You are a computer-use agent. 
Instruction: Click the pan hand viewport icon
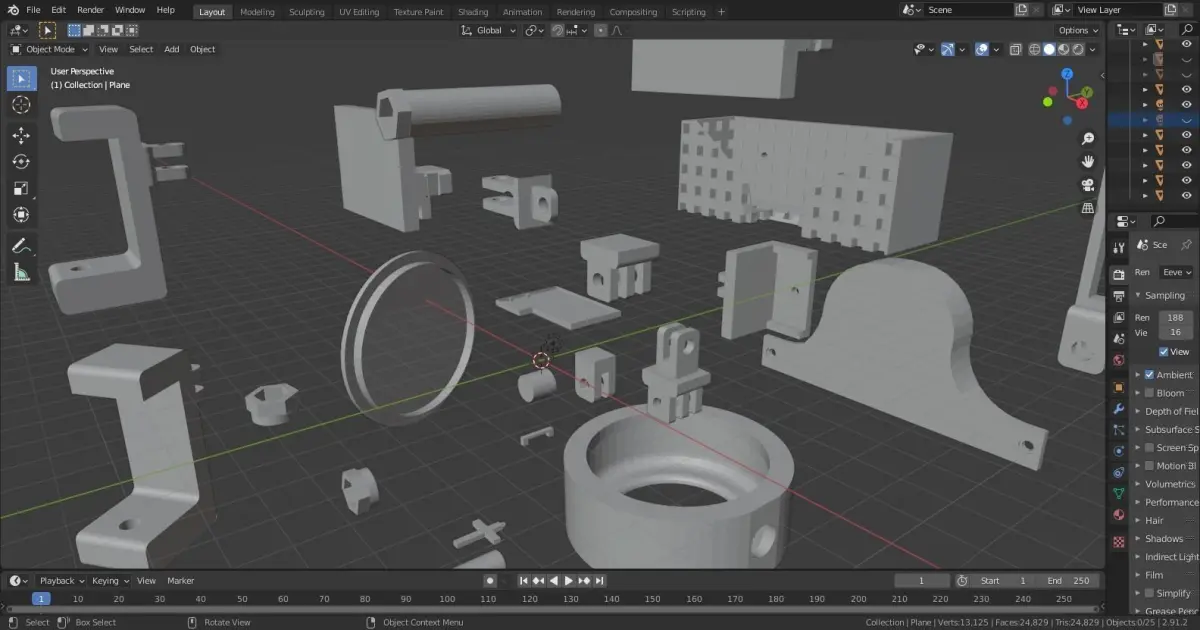(x=1088, y=162)
